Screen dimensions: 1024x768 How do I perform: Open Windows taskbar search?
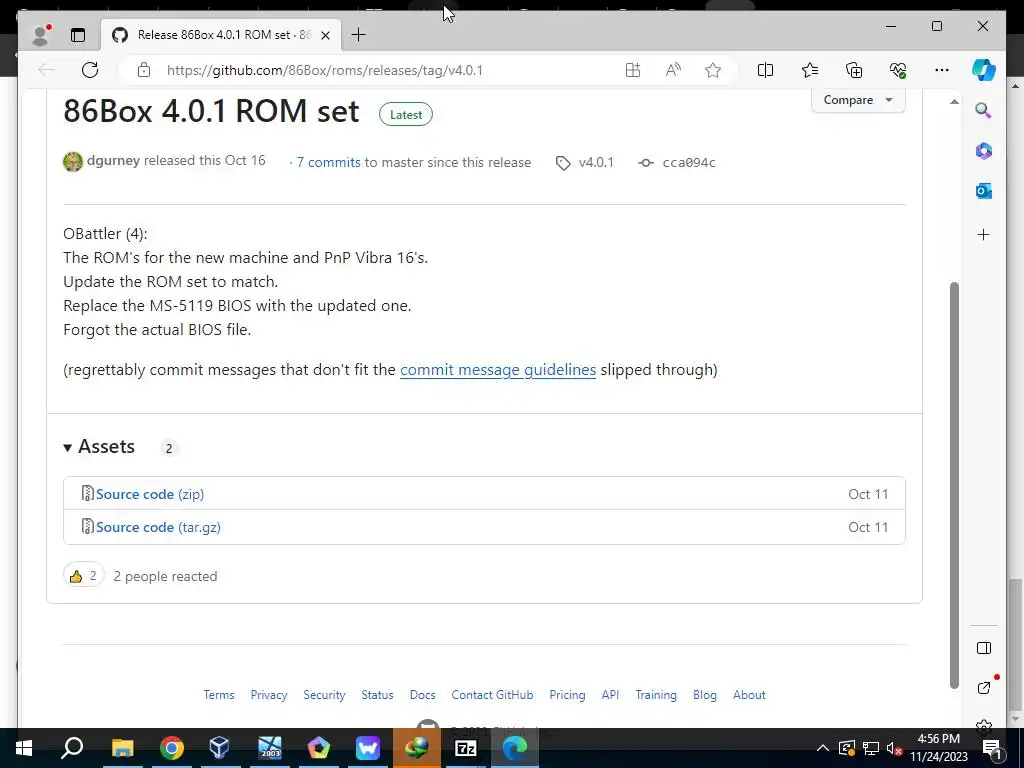(72, 748)
